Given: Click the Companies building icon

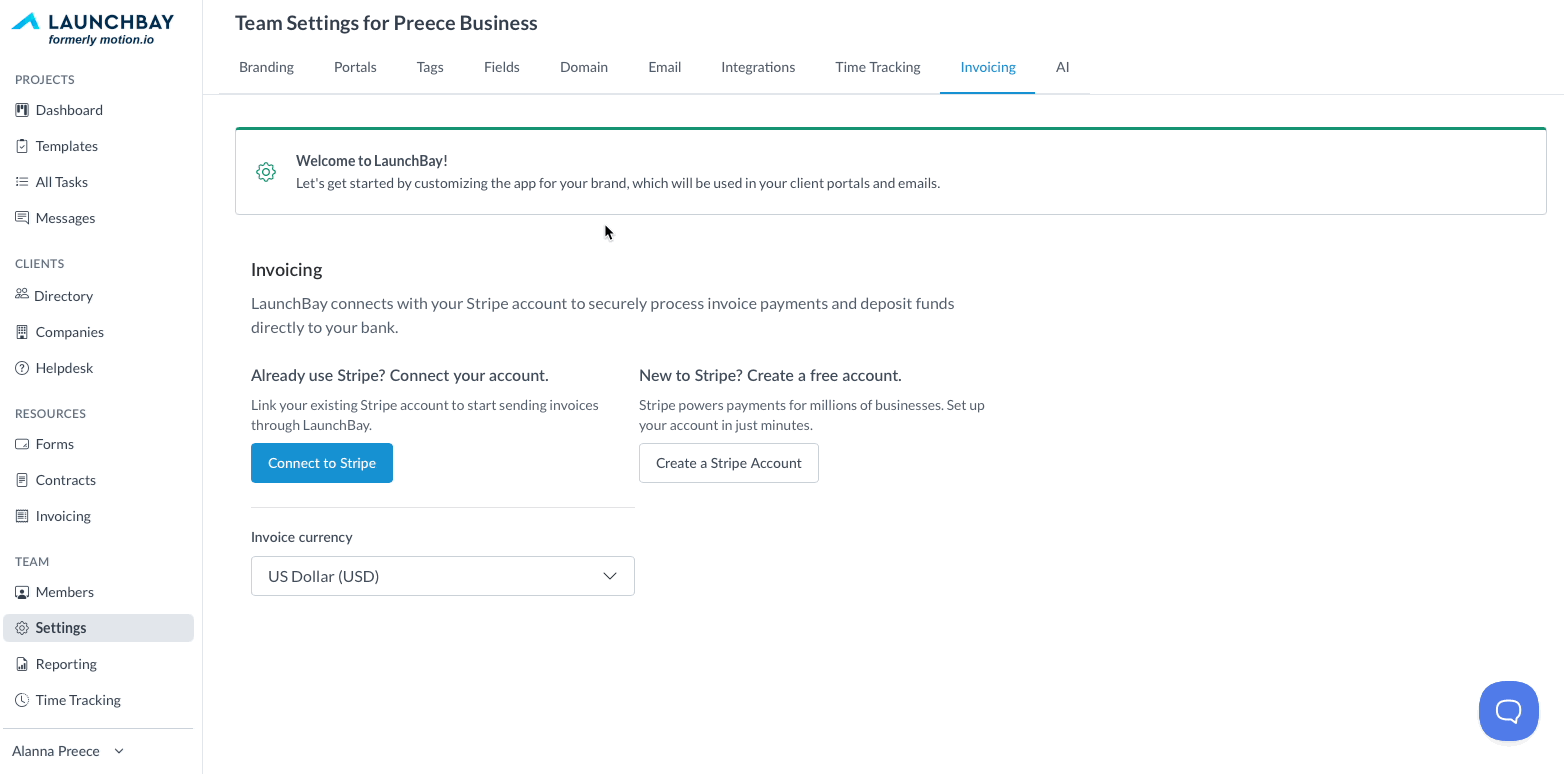Looking at the screenshot, I should [22, 332].
